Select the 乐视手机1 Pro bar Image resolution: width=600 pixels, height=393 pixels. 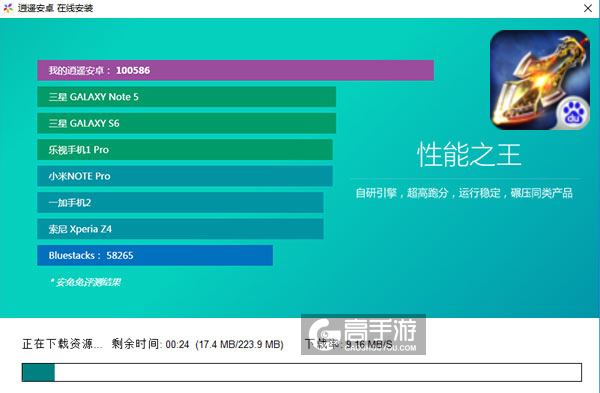coord(185,150)
